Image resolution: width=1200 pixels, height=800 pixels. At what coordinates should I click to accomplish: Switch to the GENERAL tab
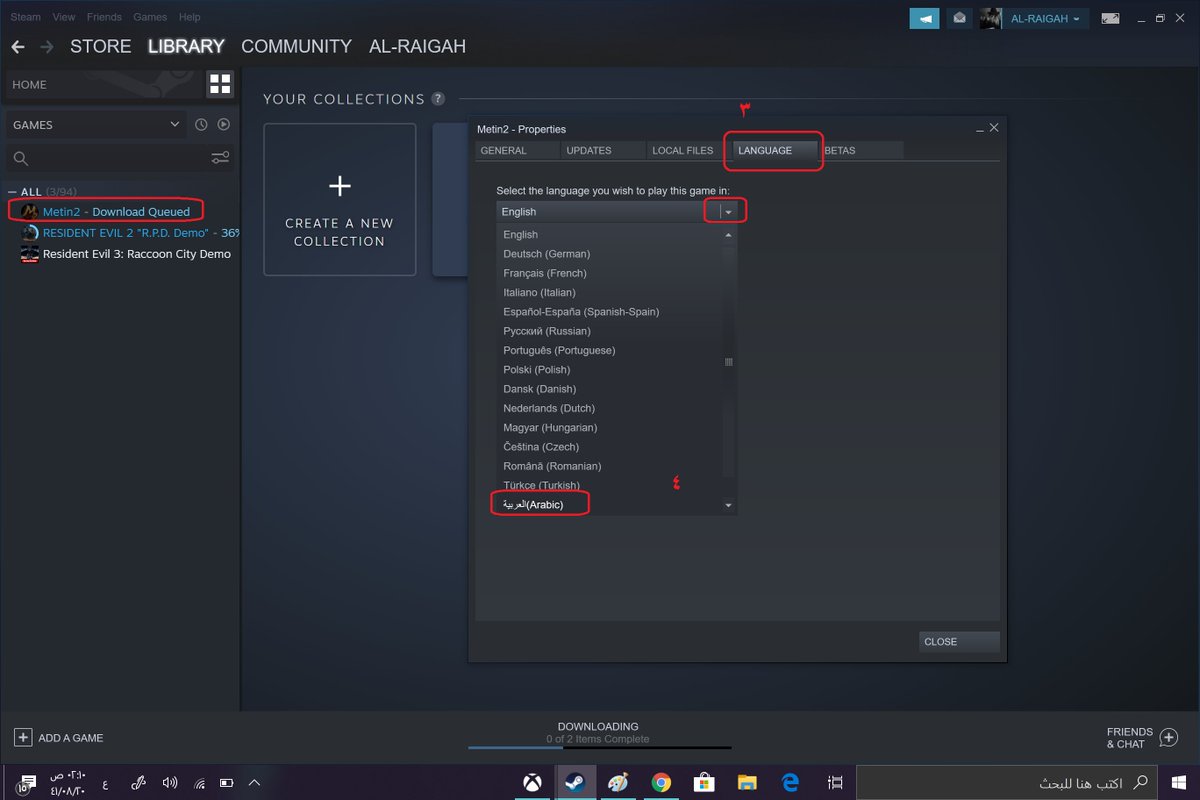tap(515, 150)
